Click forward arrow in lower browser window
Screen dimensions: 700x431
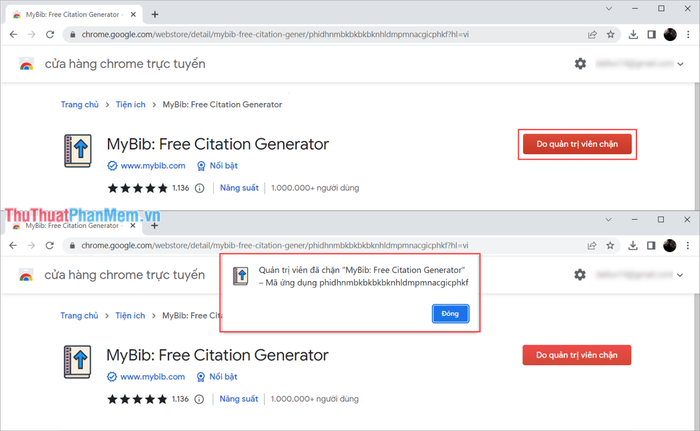click(31, 245)
